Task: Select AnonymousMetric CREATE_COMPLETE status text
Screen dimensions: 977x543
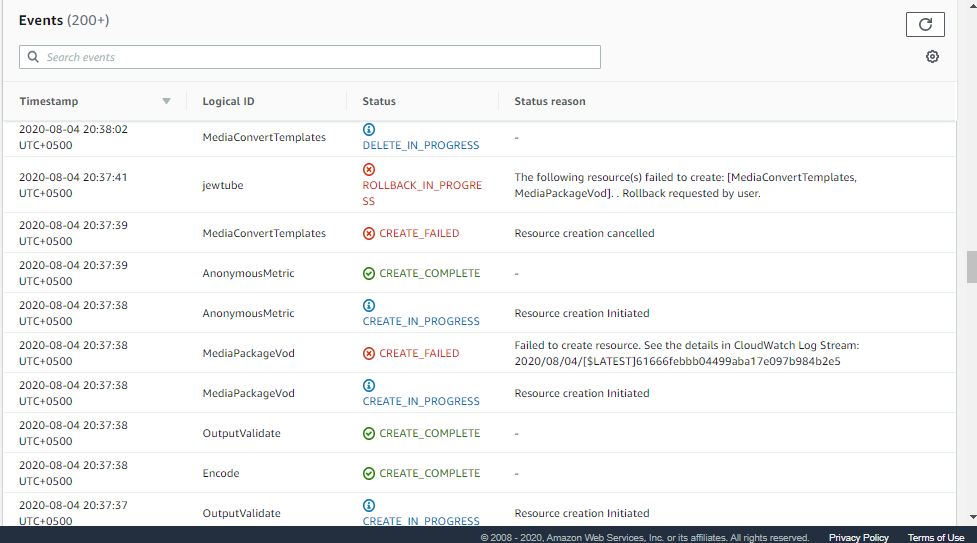Action: click(x=429, y=273)
